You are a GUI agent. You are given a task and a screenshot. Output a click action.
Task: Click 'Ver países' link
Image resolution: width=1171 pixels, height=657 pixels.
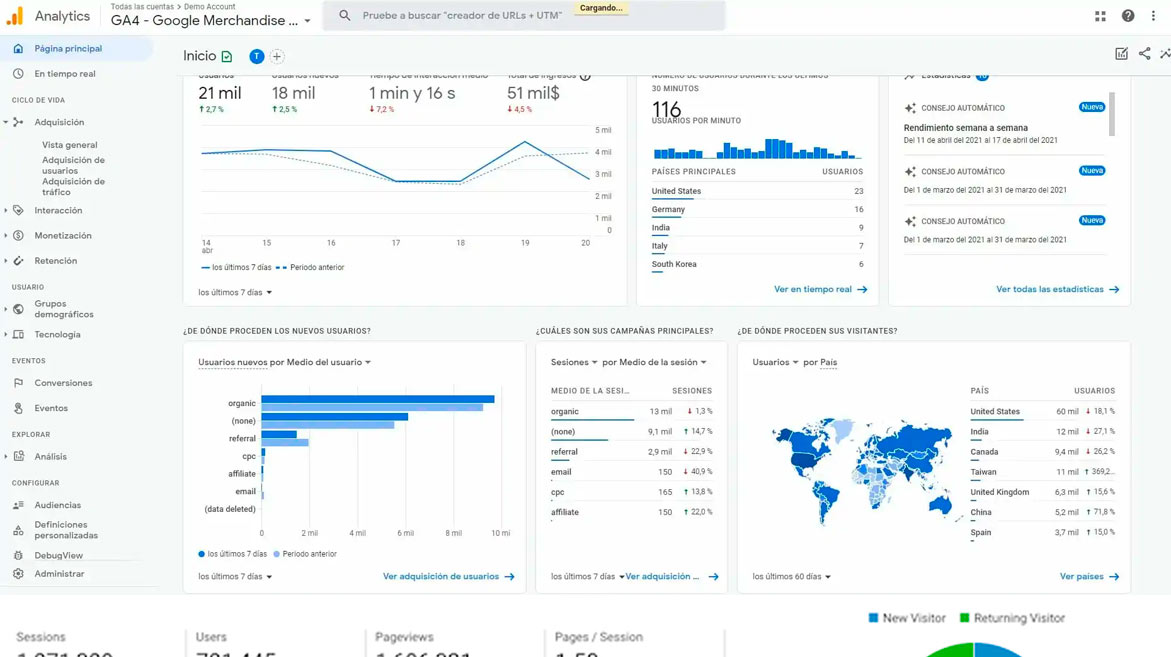[x=1089, y=576]
